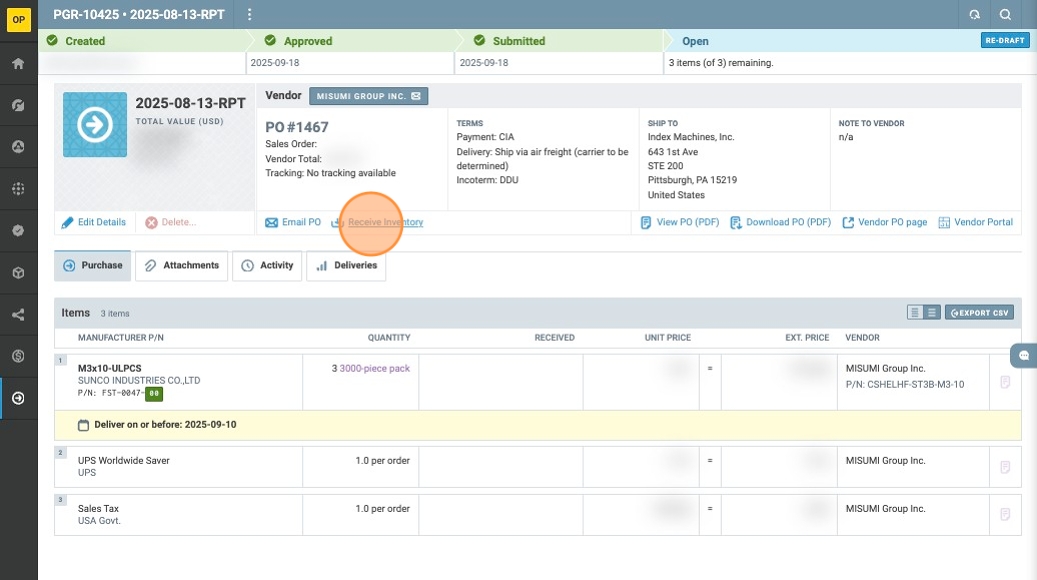The image size is (1037, 580).
Task: Go to Home in the left sidebar
Action: (18, 64)
